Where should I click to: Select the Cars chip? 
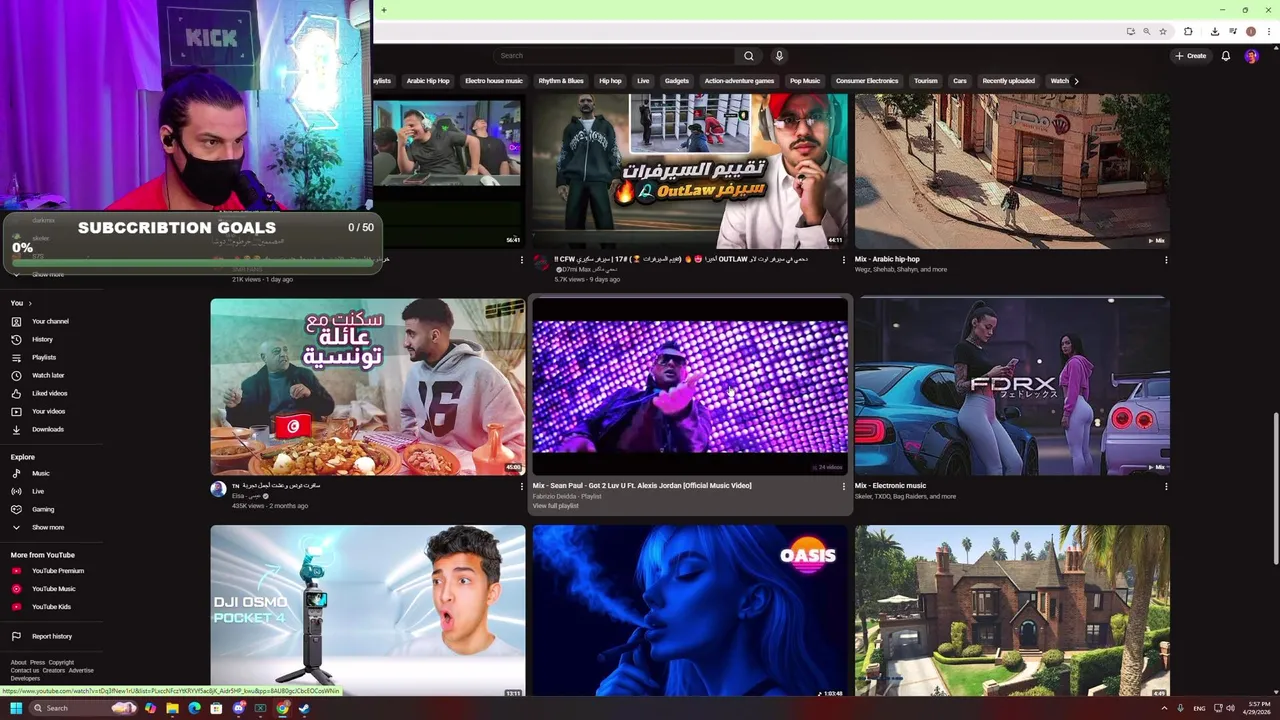(960, 81)
